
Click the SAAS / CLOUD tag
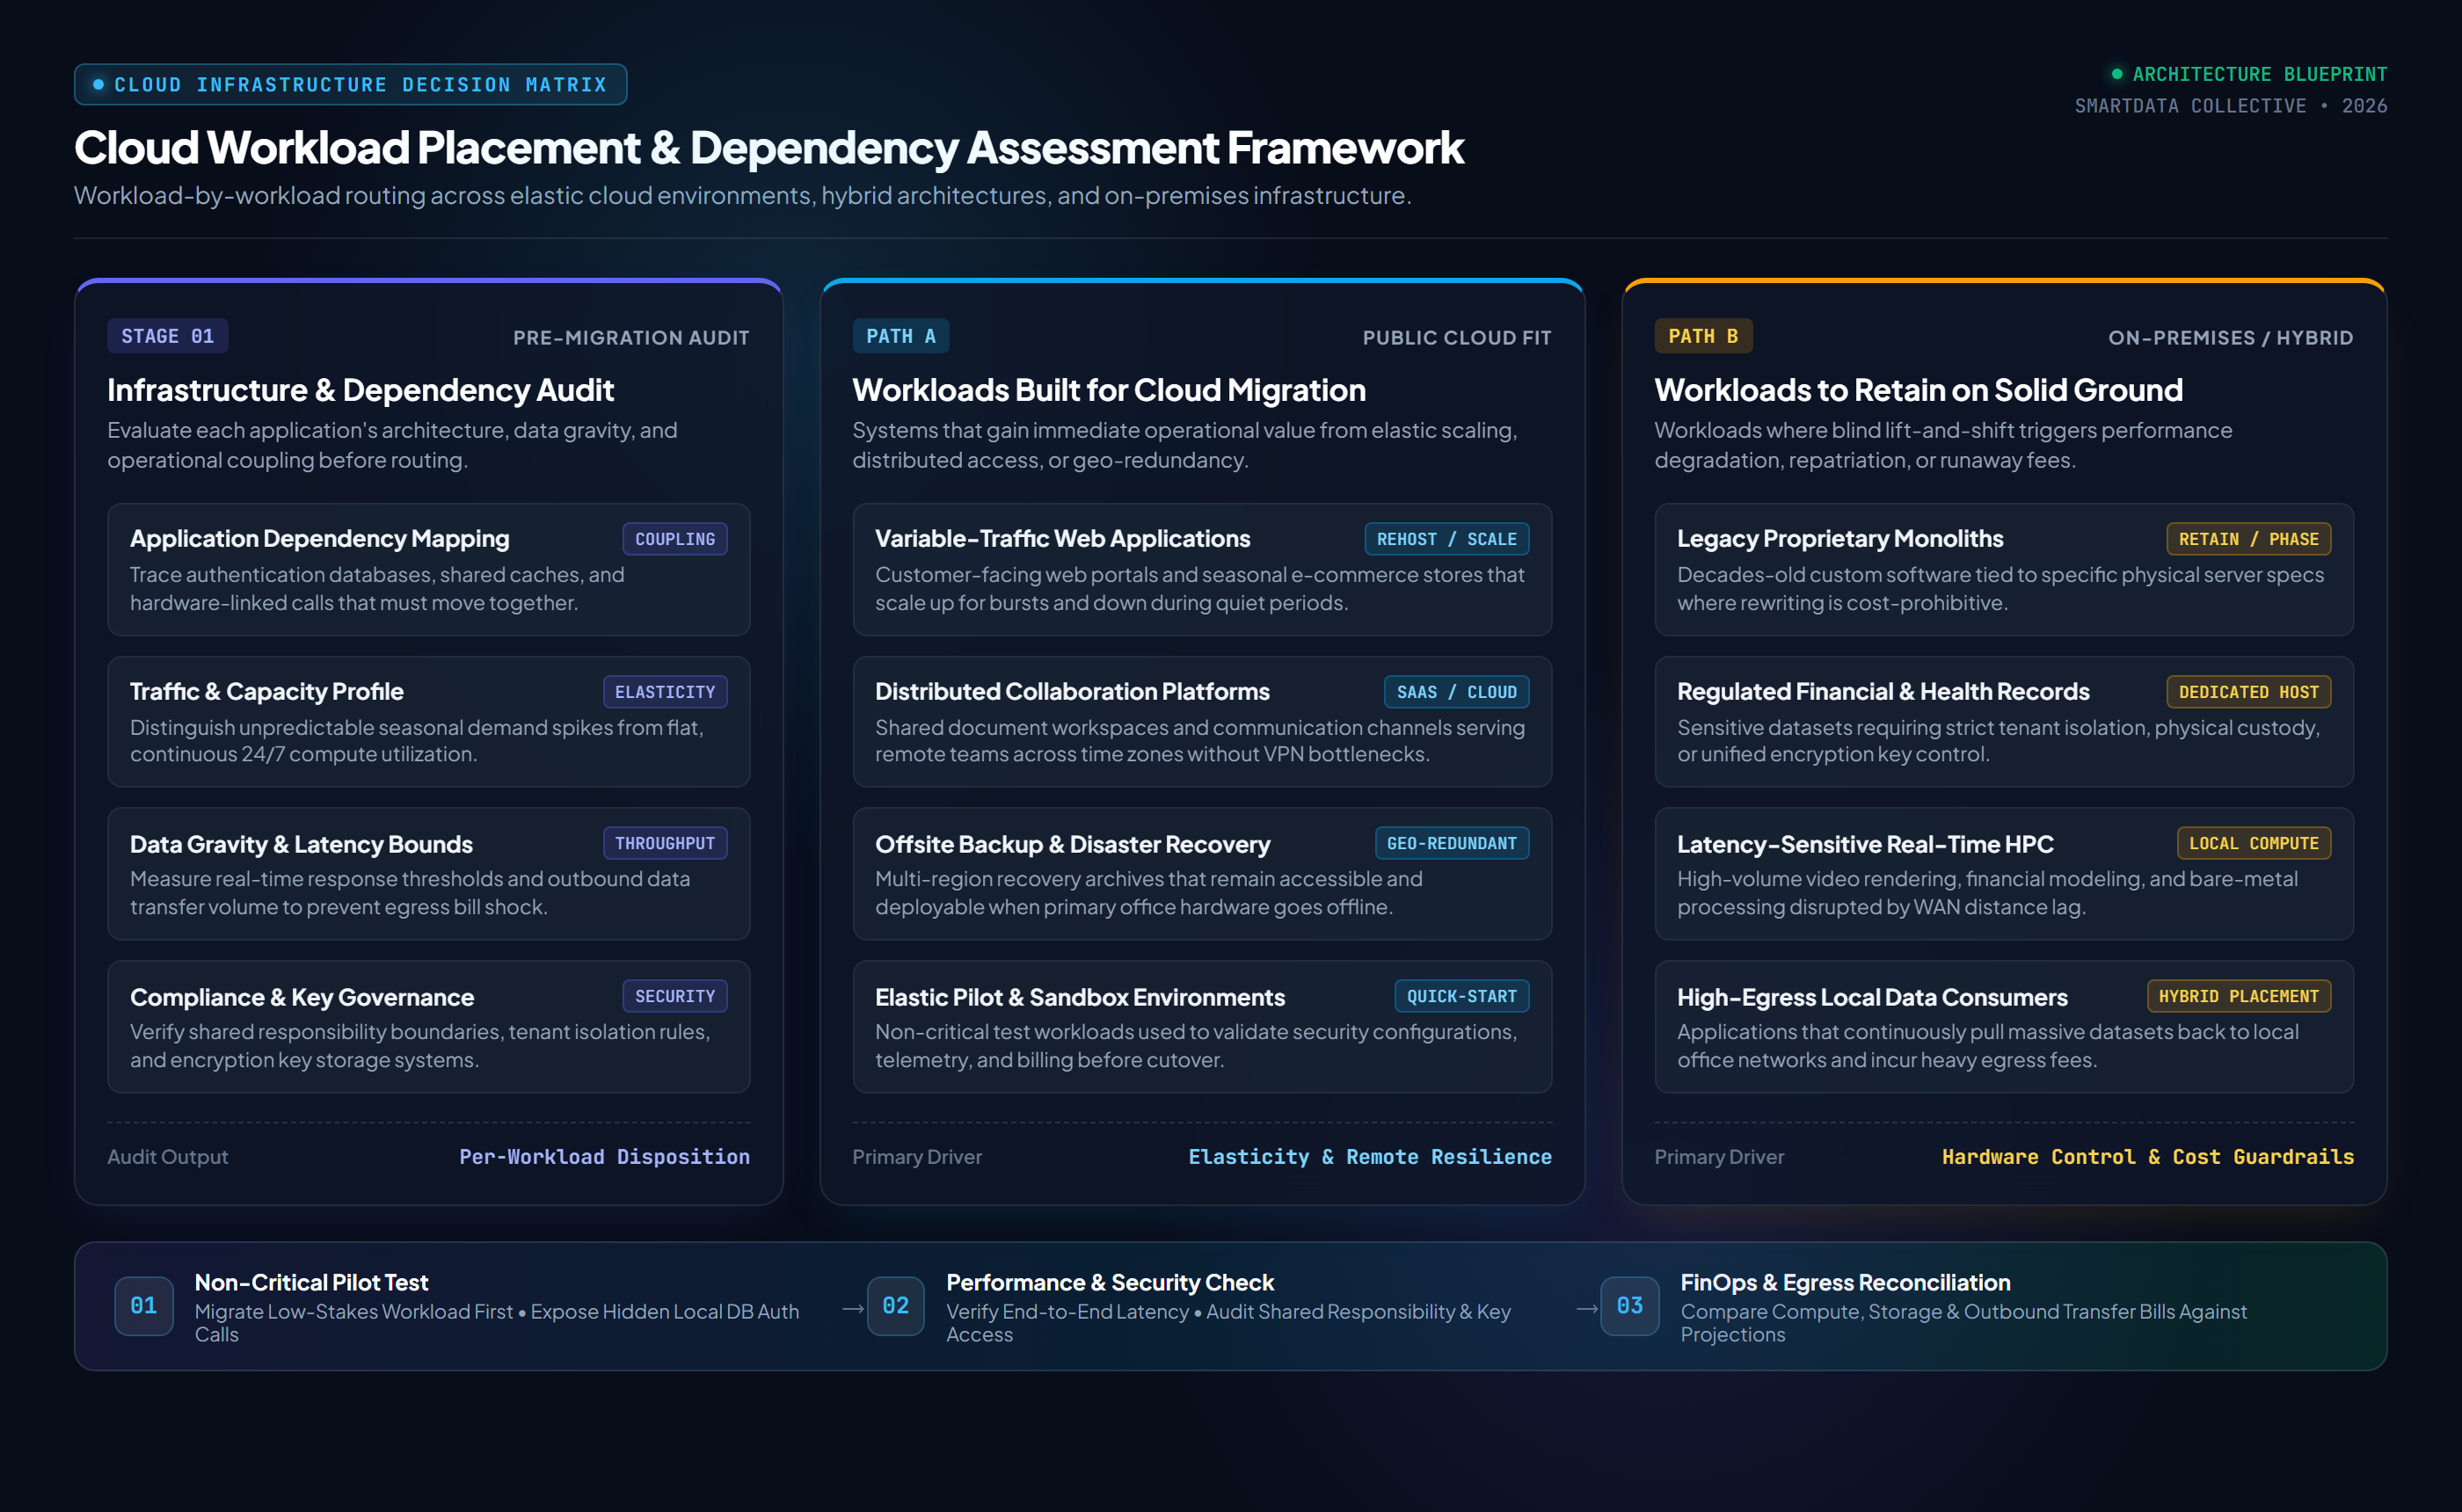pos(1456,692)
